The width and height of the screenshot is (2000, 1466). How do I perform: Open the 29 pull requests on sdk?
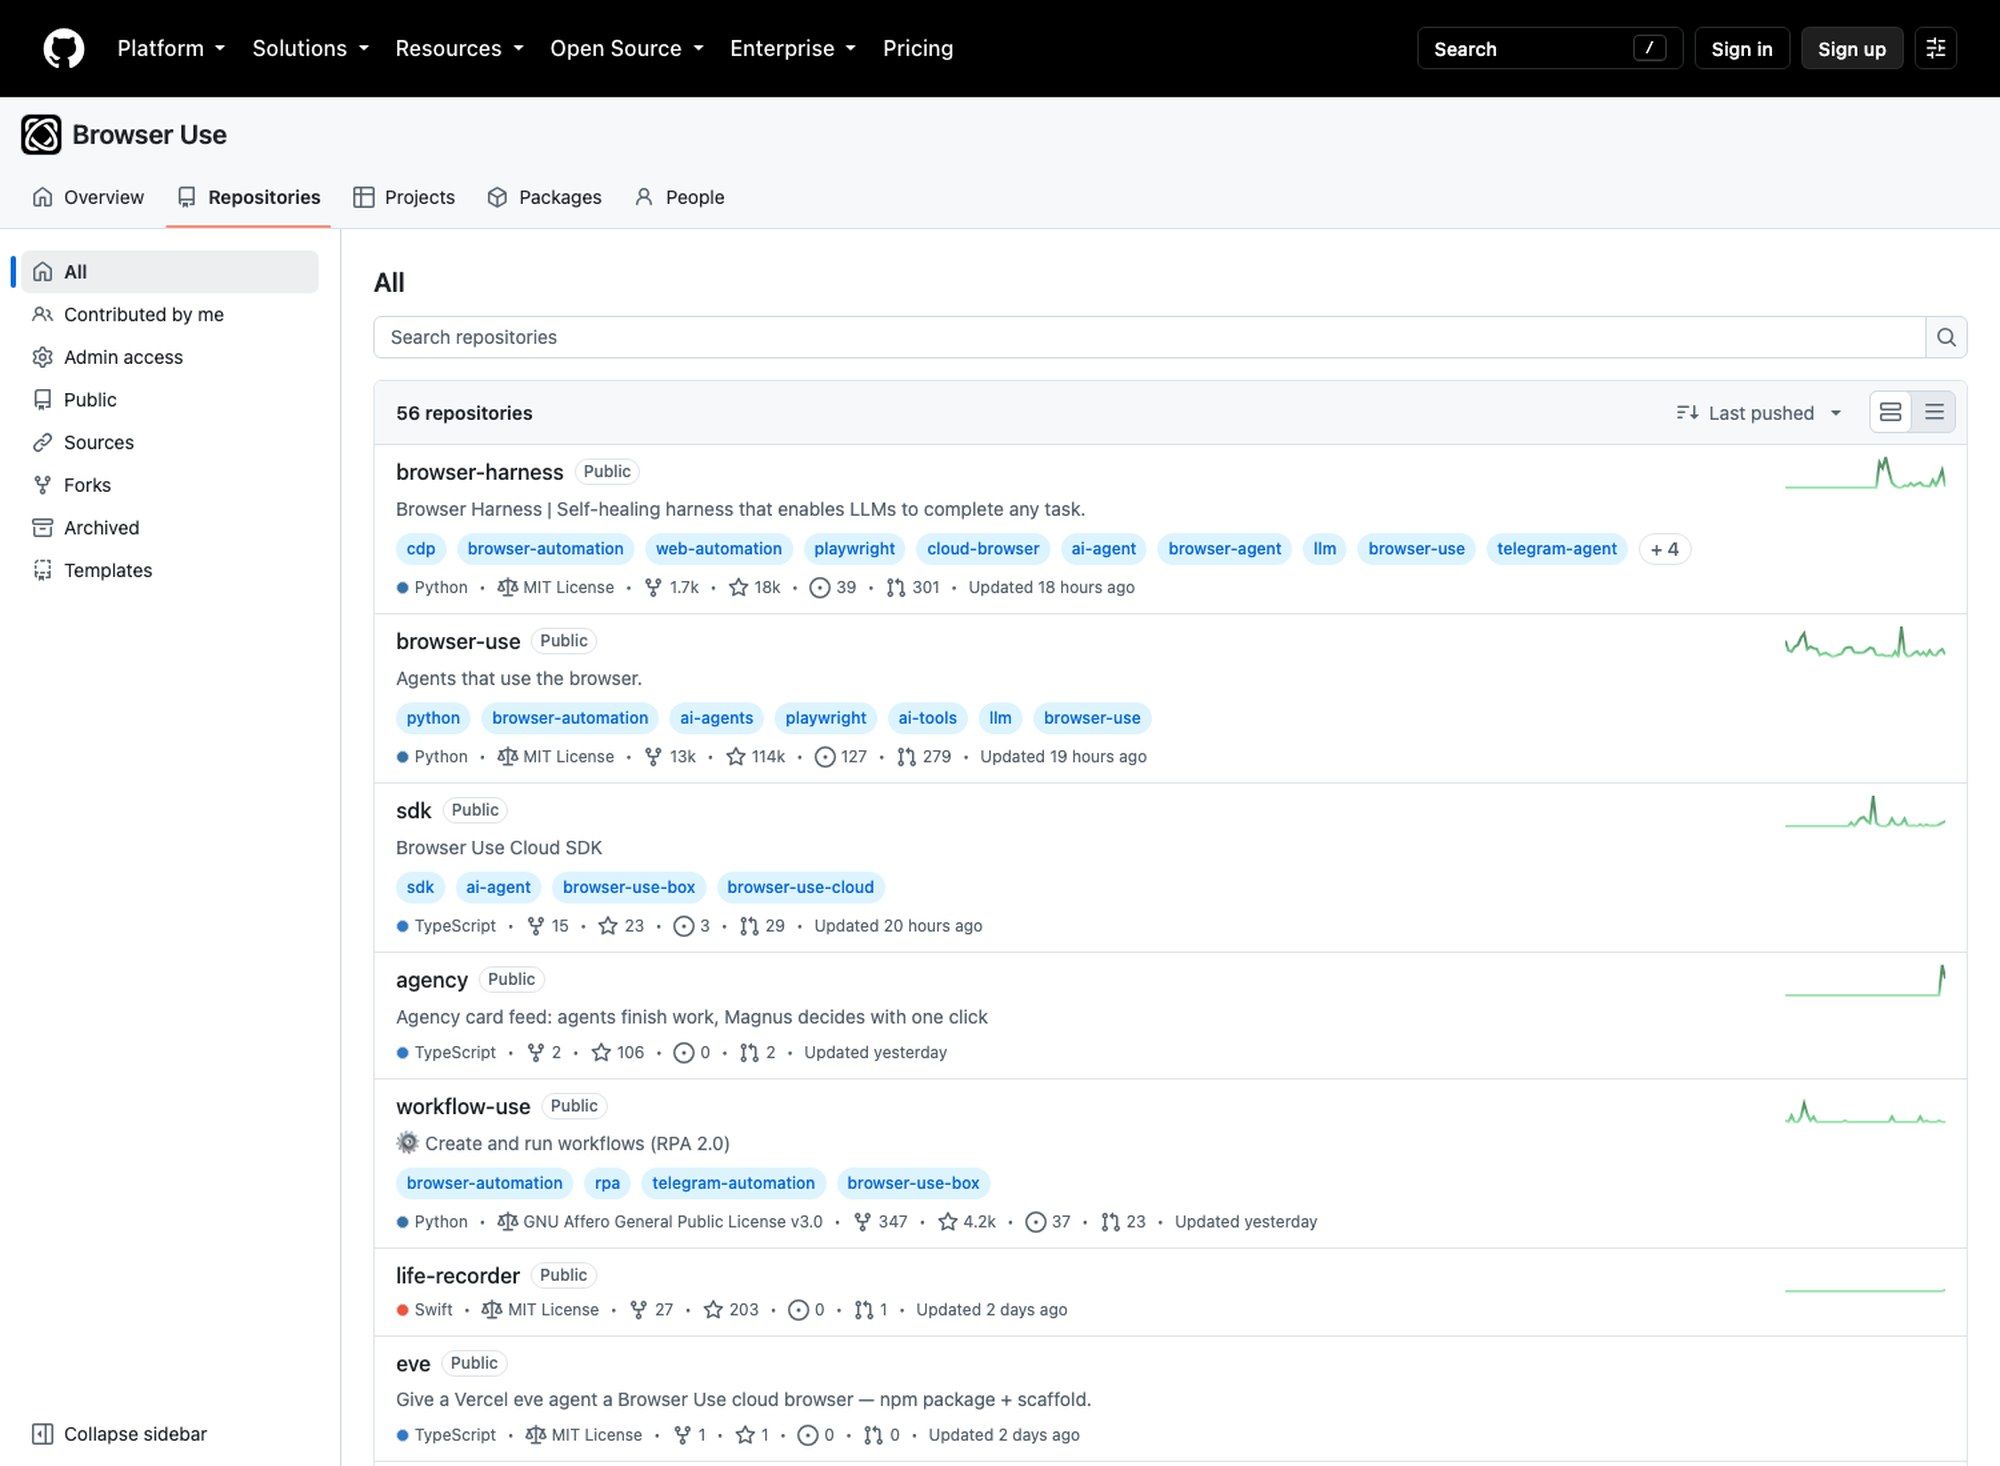(762, 925)
